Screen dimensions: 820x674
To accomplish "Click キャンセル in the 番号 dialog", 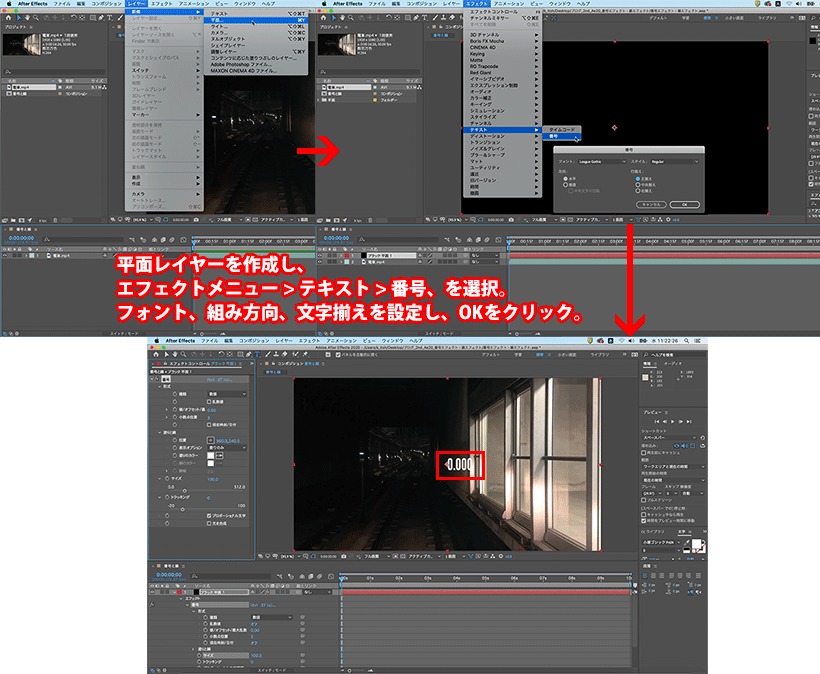I will point(651,204).
